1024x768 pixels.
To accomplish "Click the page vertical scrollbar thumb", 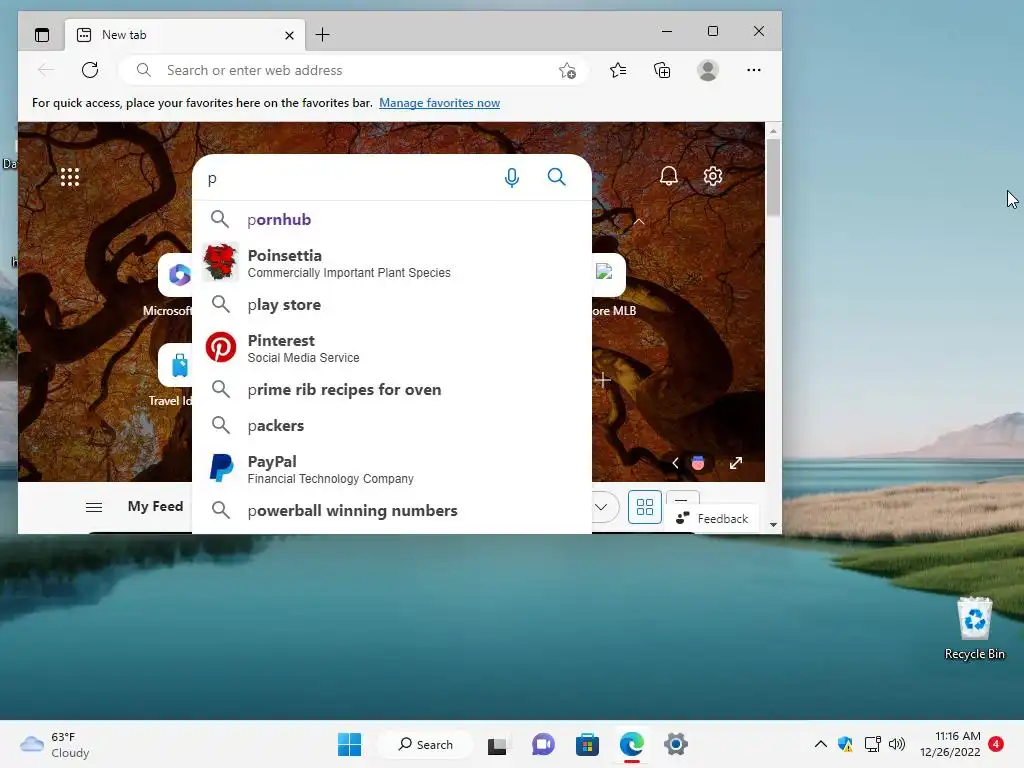I will click(x=773, y=177).
